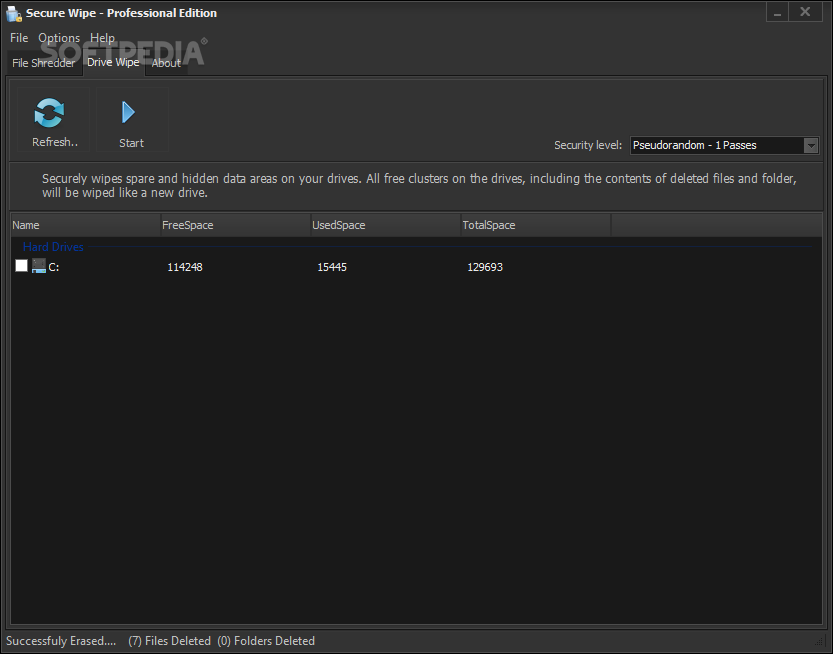Switch to the File Shredder tab

tap(44, 63)
